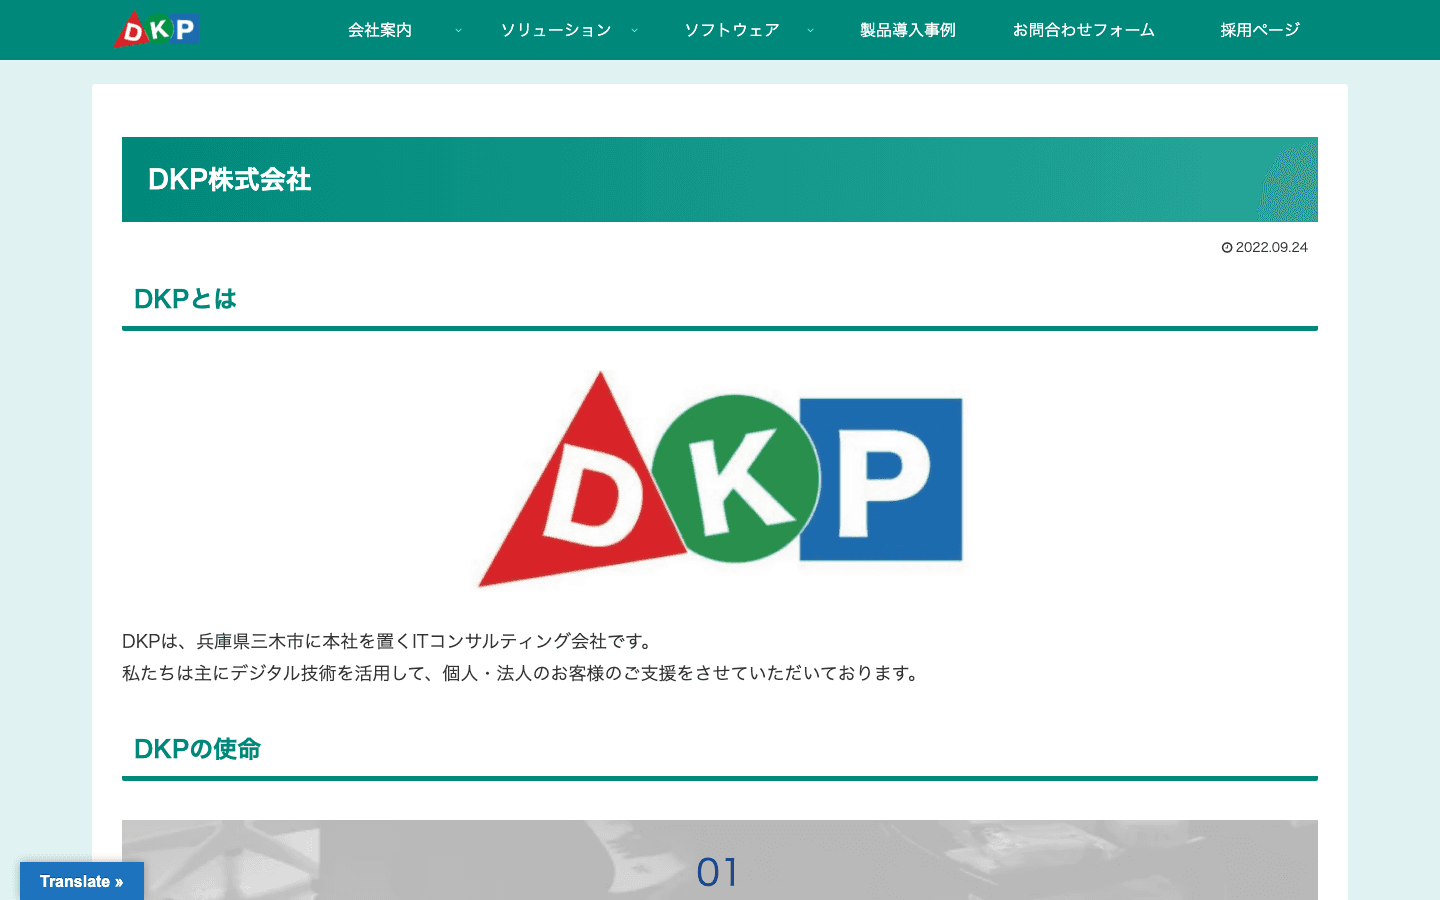Viewport: 1440px width, 900px height.
Task: Open the ソリューション menu item
Action: (x=556, y=30)
